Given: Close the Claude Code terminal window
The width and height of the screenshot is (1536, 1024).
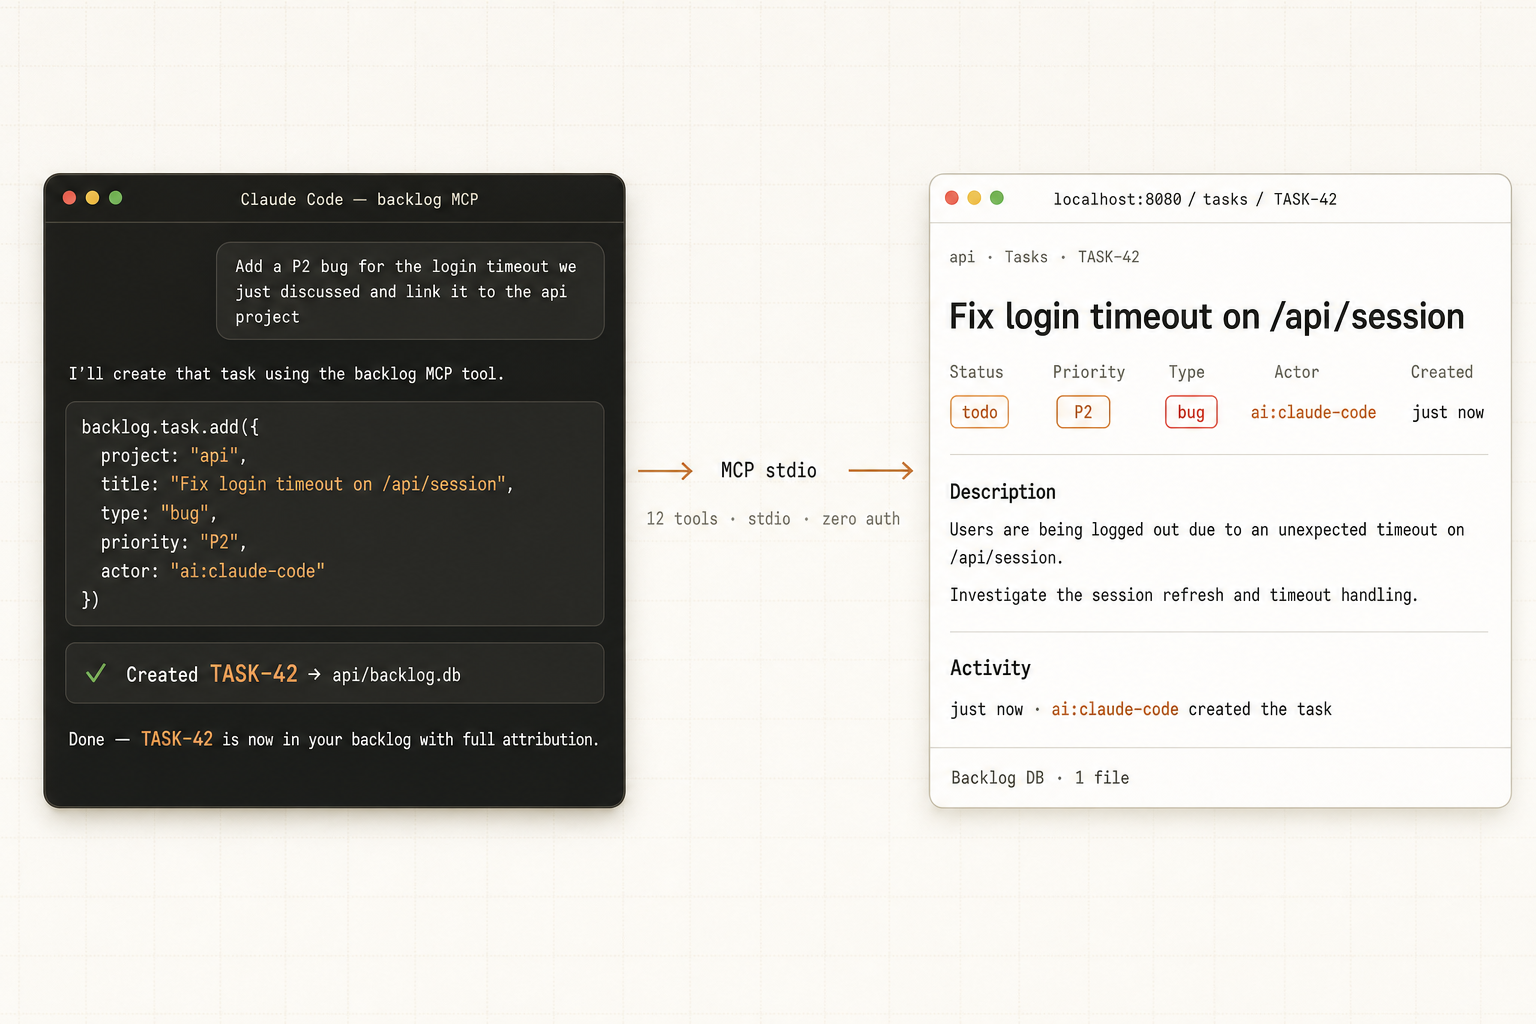Looking at the screenshot, I should tap(70, 198).
